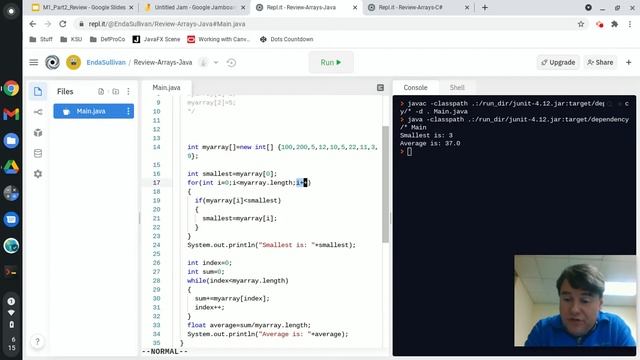Image resolution: width=640 pixels, height=360 pixels.
Task: Click the editor vertical scrollbar
Action: (x=385, y=184)
